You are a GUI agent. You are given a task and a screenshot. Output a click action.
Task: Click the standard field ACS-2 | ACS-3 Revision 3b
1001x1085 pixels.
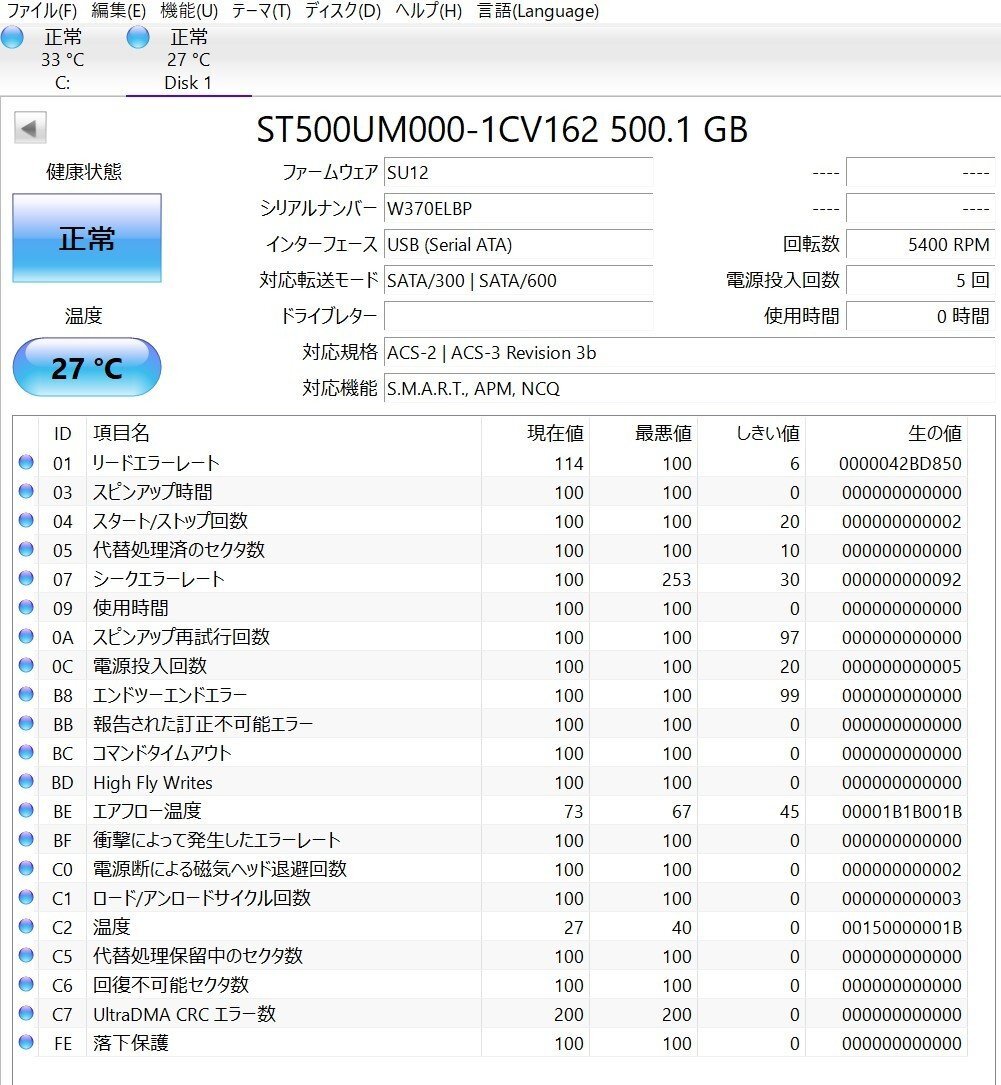[x=690, y=352]
